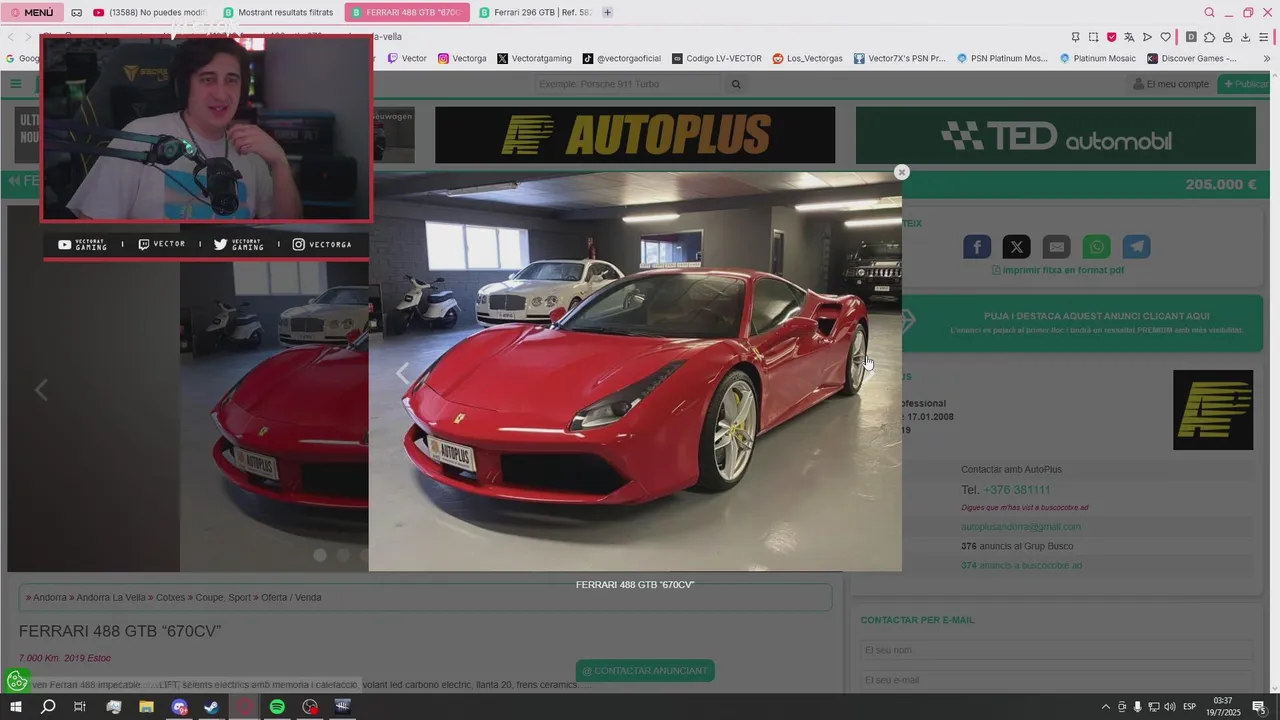Open the @vectorgaoficial TikTok bookmark
The width and height of the screenshot is (1280, 720).
622,58
